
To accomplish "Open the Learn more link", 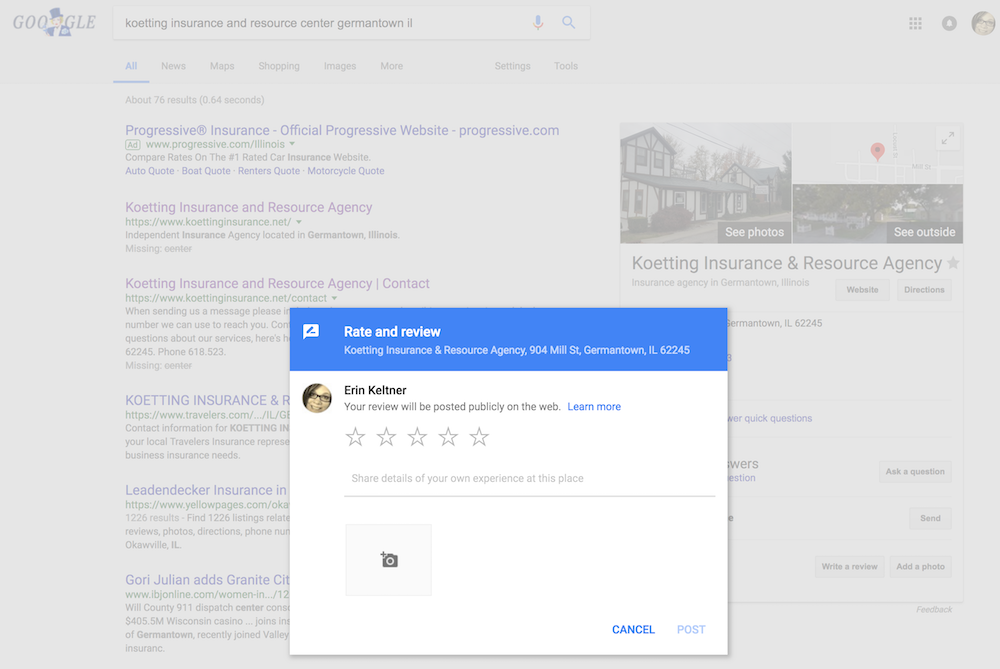I will [594, 407].
